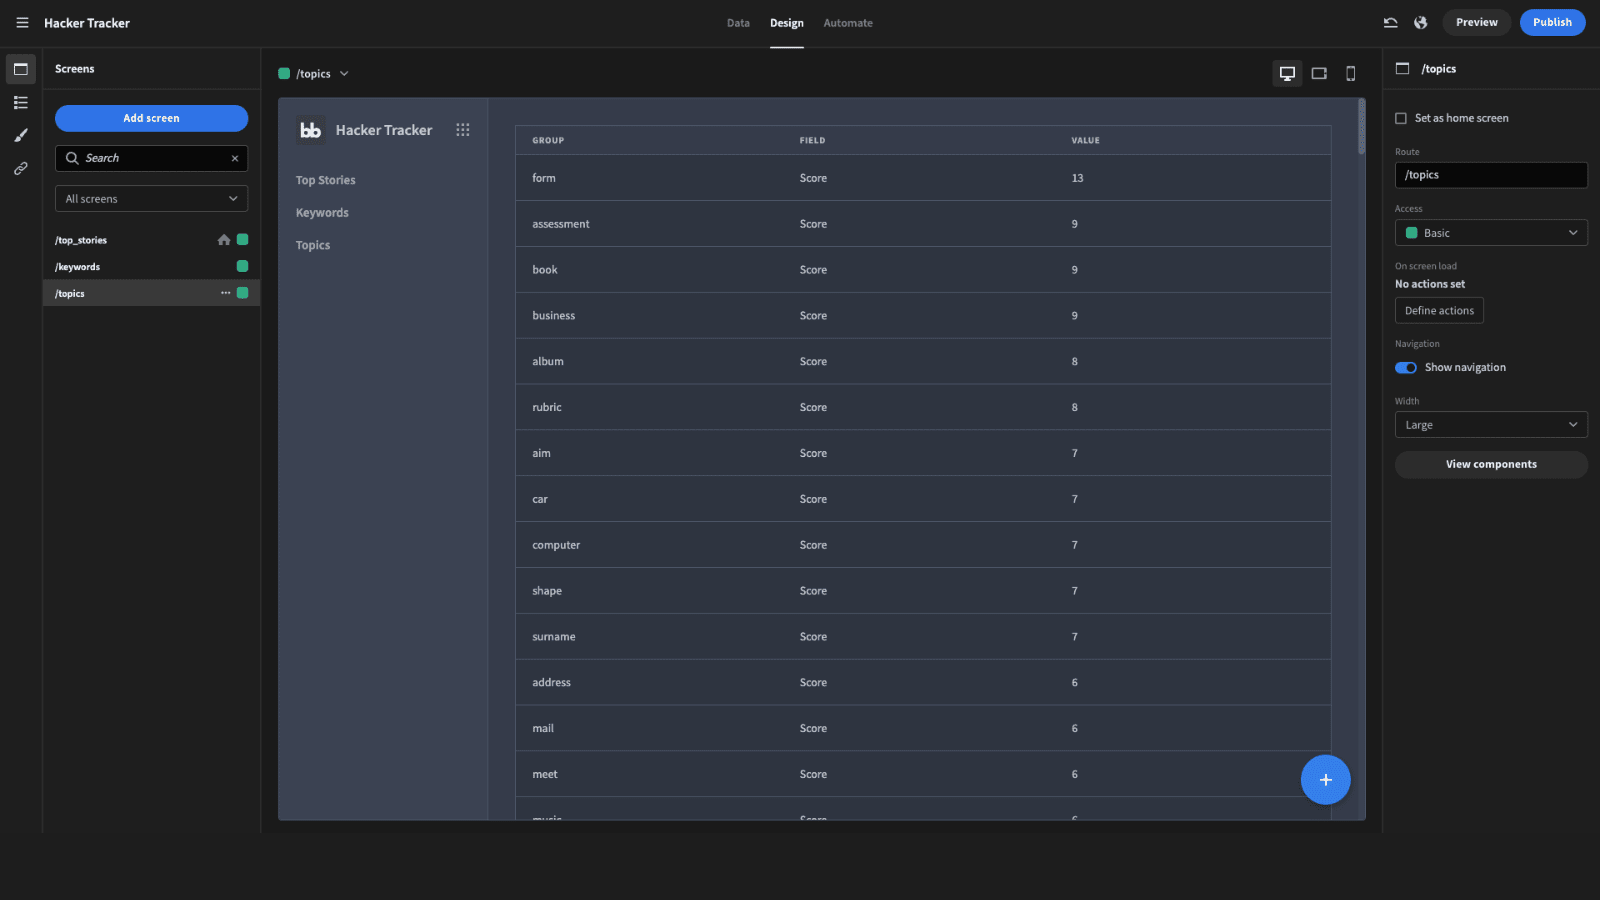Open the app grid icon beside Hacker Tracker logo
The height and width of the screenshot is (900, 1600).
pos(462,130)
